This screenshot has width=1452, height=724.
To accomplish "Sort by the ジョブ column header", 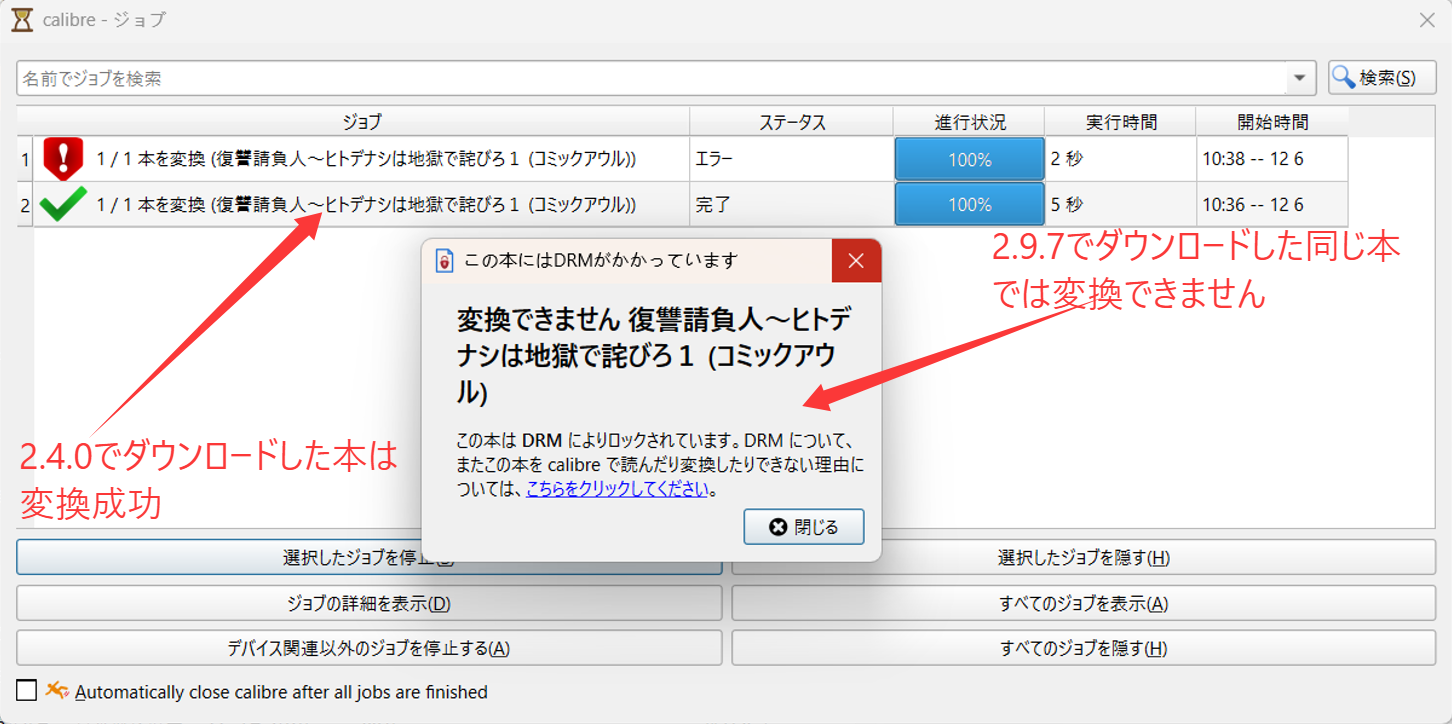I will (362, 122).
